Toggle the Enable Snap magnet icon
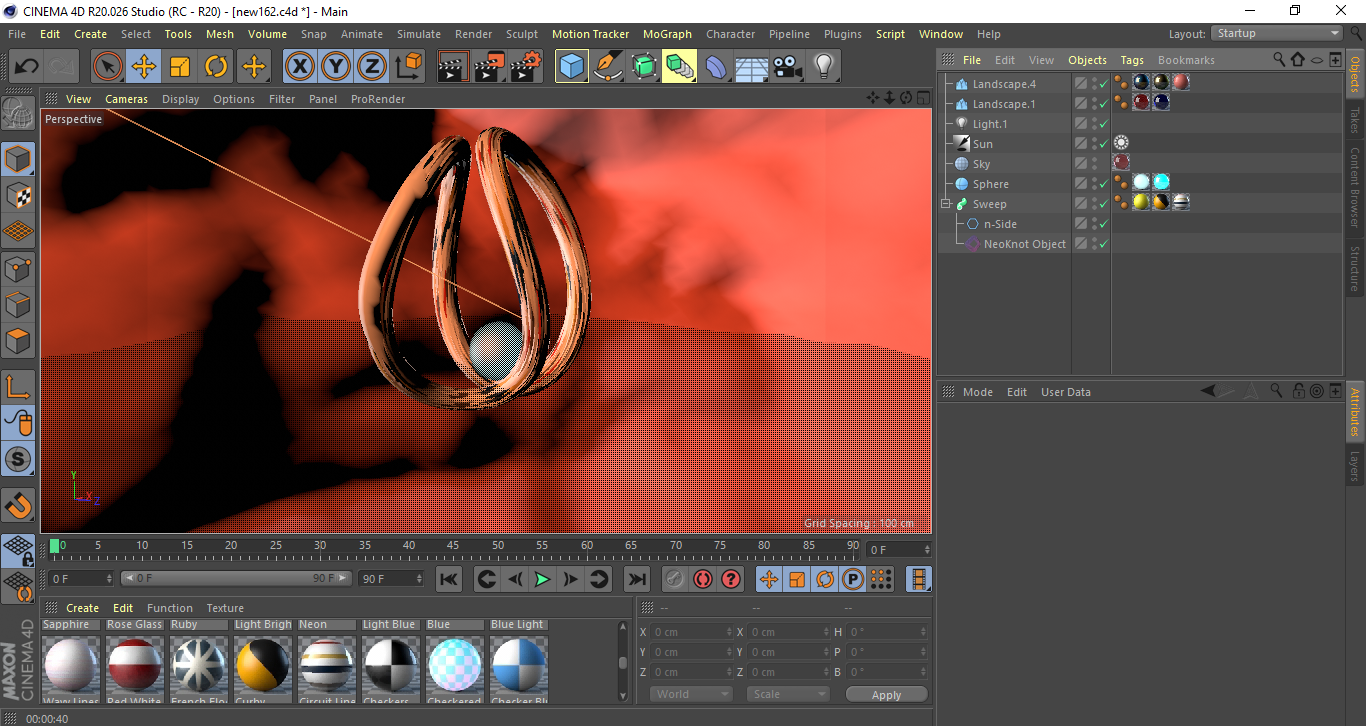The width and height of the screenshot is (1366, 726). [x=18, y=505]
